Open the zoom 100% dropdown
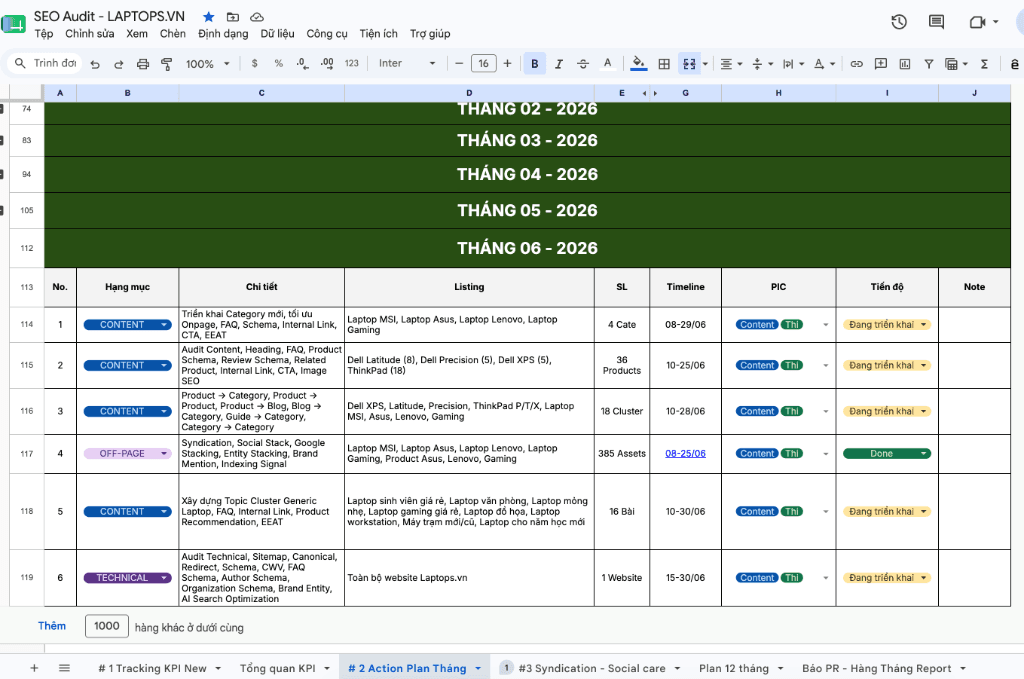Image resolution: width=1024 pixels, height=679 pixels. click(208, 64)
